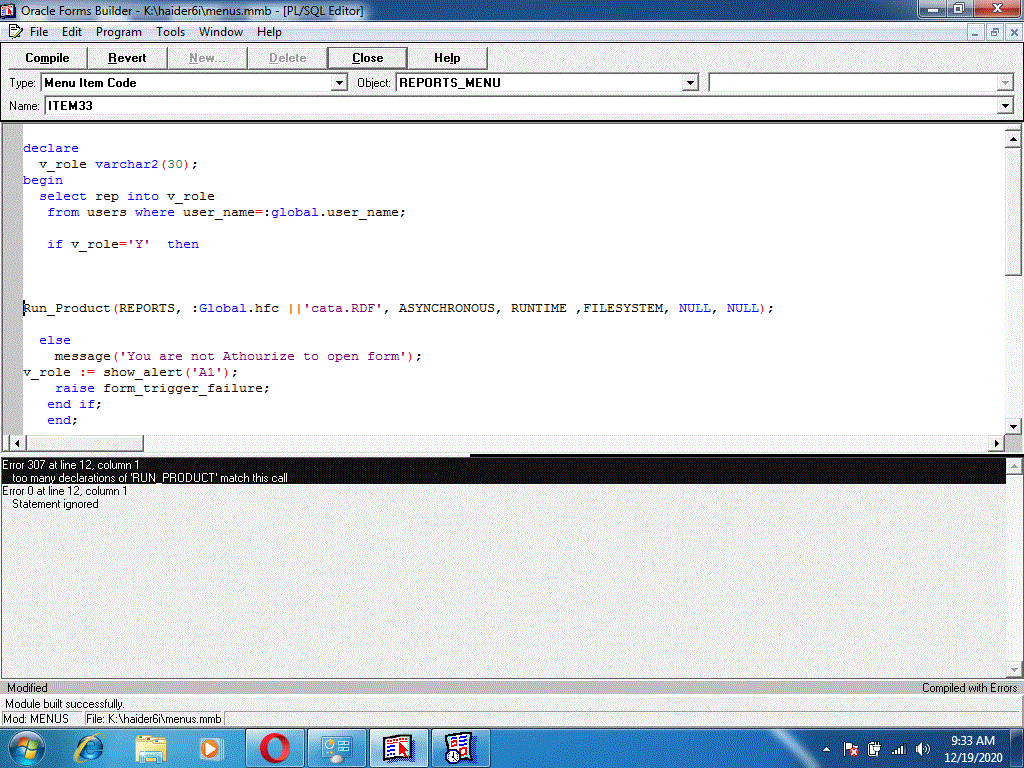
Task: Click the 'Statement ignored' error text
Action: (55, 504)
